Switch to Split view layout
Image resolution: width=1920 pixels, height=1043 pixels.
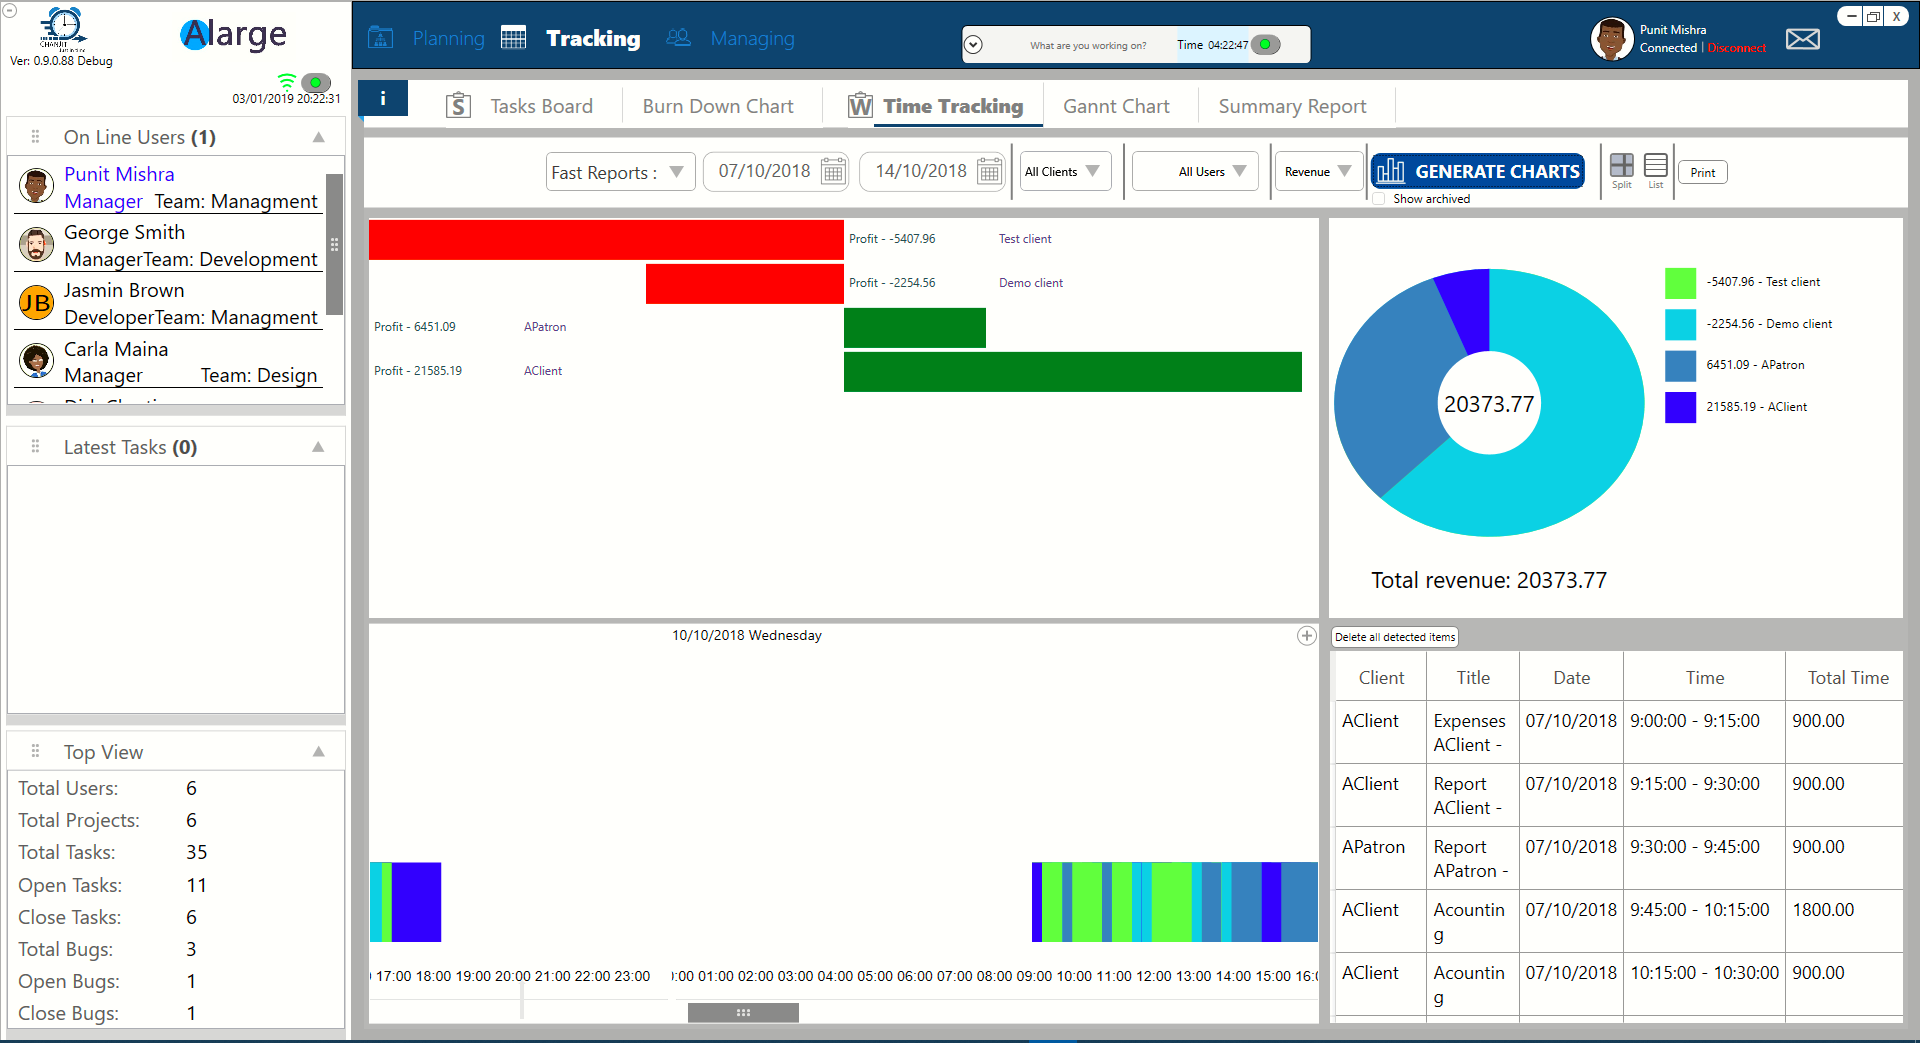(1621, 166)
